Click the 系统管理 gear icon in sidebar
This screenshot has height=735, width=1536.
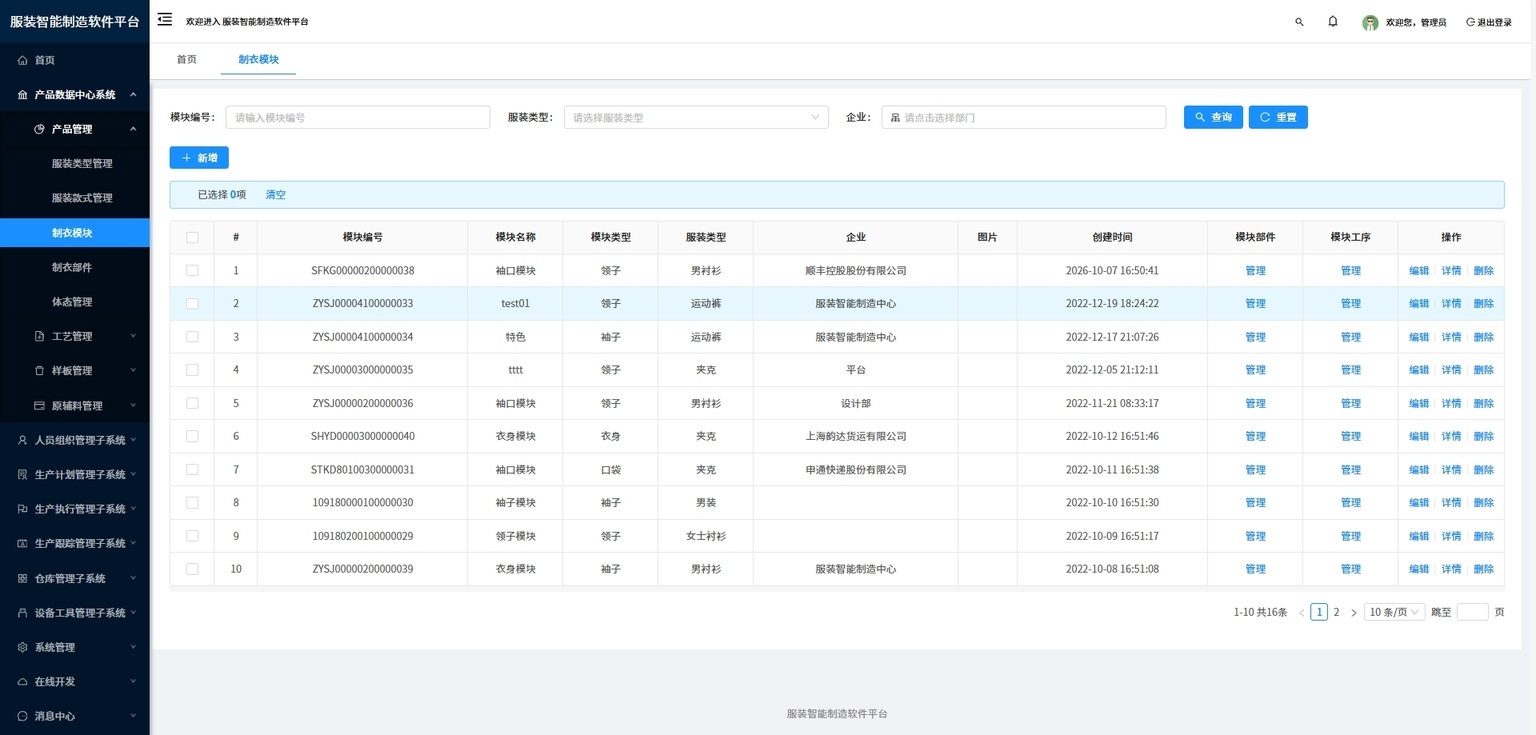[23, 647]
